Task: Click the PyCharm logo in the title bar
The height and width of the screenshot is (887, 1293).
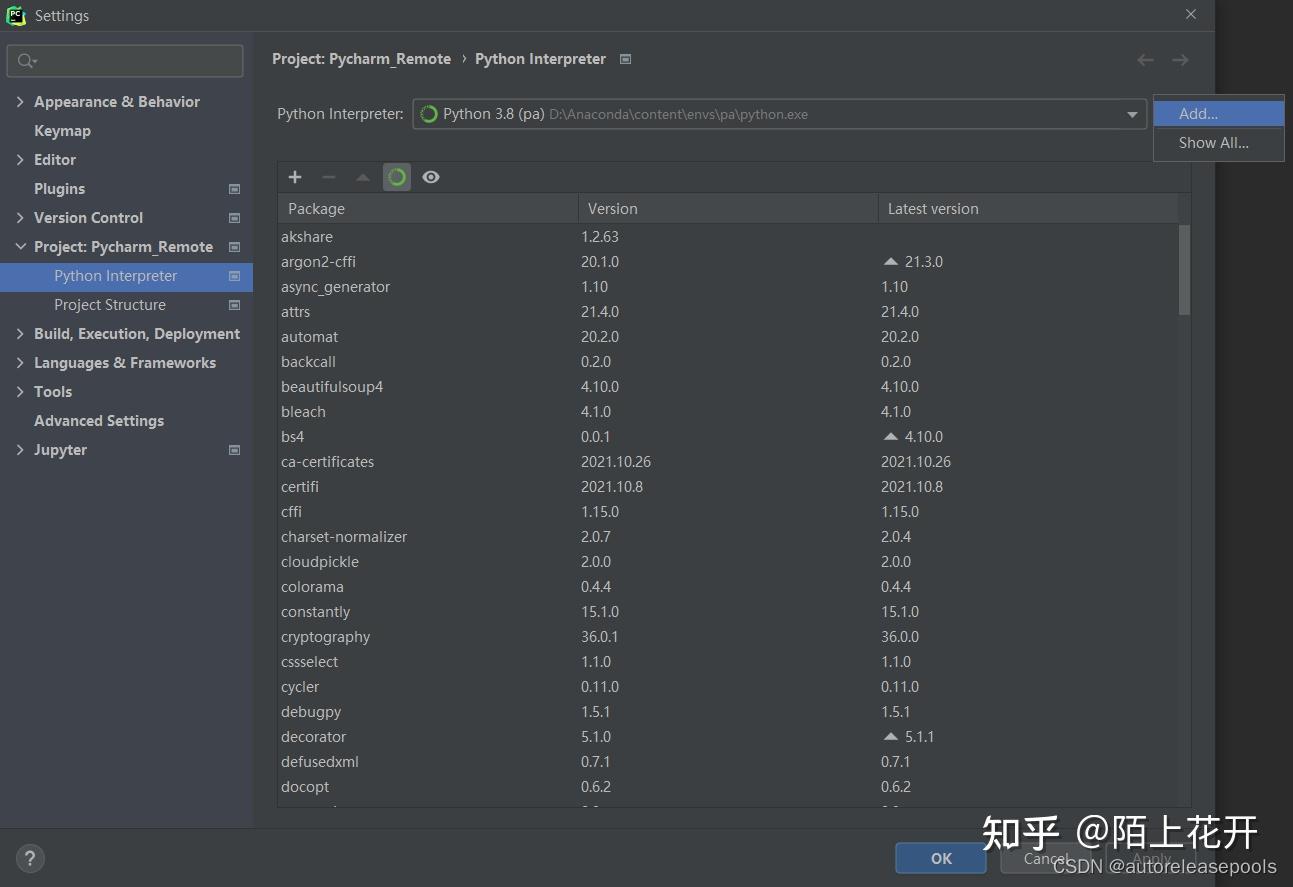Action: [15, 15]
